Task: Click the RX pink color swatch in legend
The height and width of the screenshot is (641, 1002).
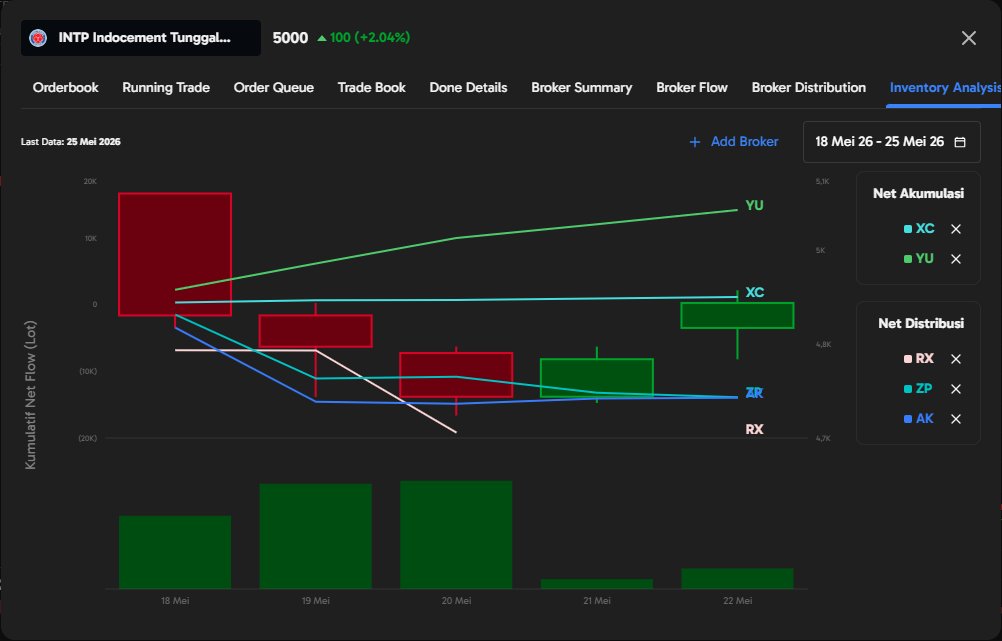Action: pos(907,359)
